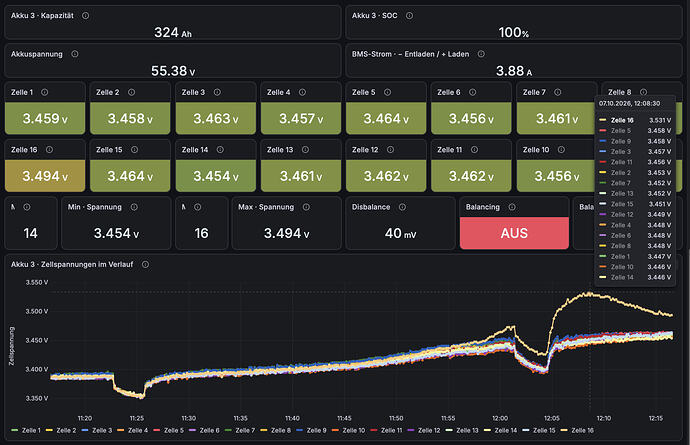
Task: Open the Zelle 3 info icon
Action: point(217,92)
